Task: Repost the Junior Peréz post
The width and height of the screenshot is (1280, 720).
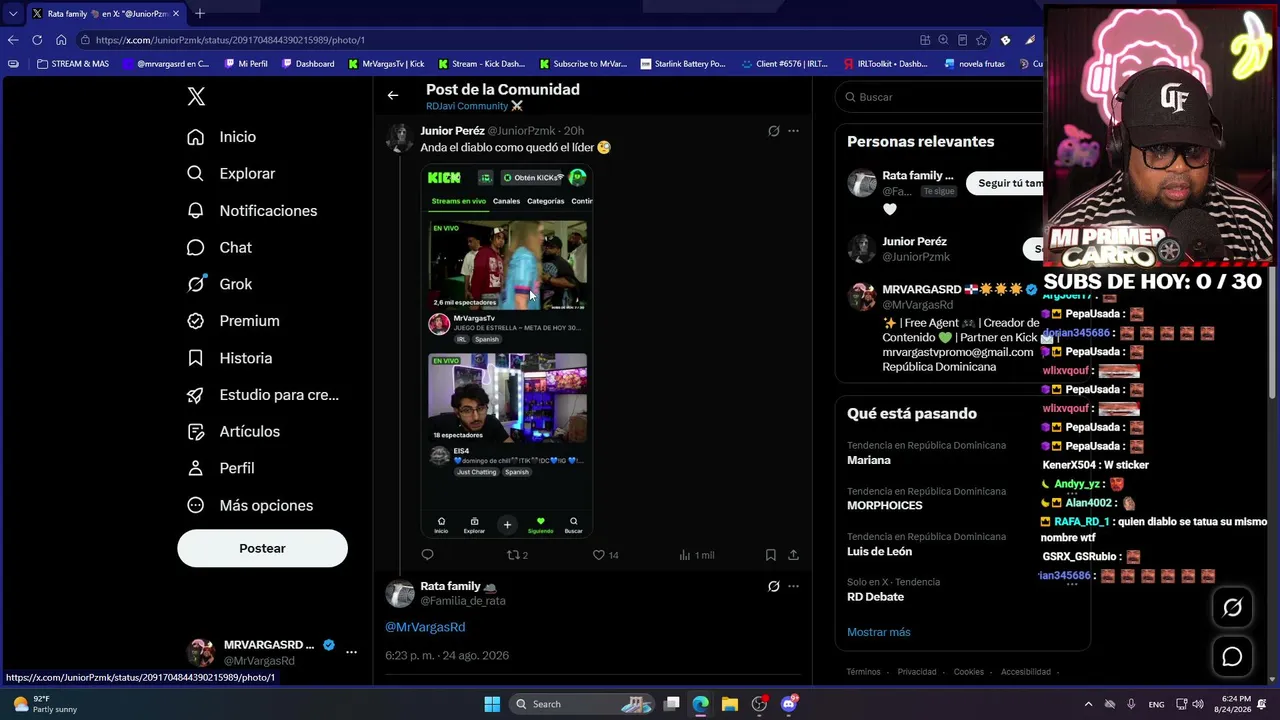Action: tap(517, 555)
